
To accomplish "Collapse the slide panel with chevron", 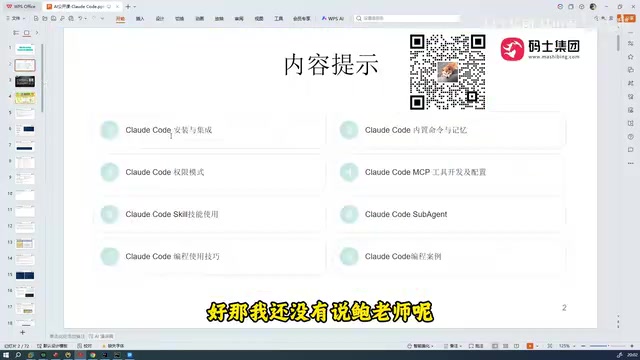I will 37,33.
